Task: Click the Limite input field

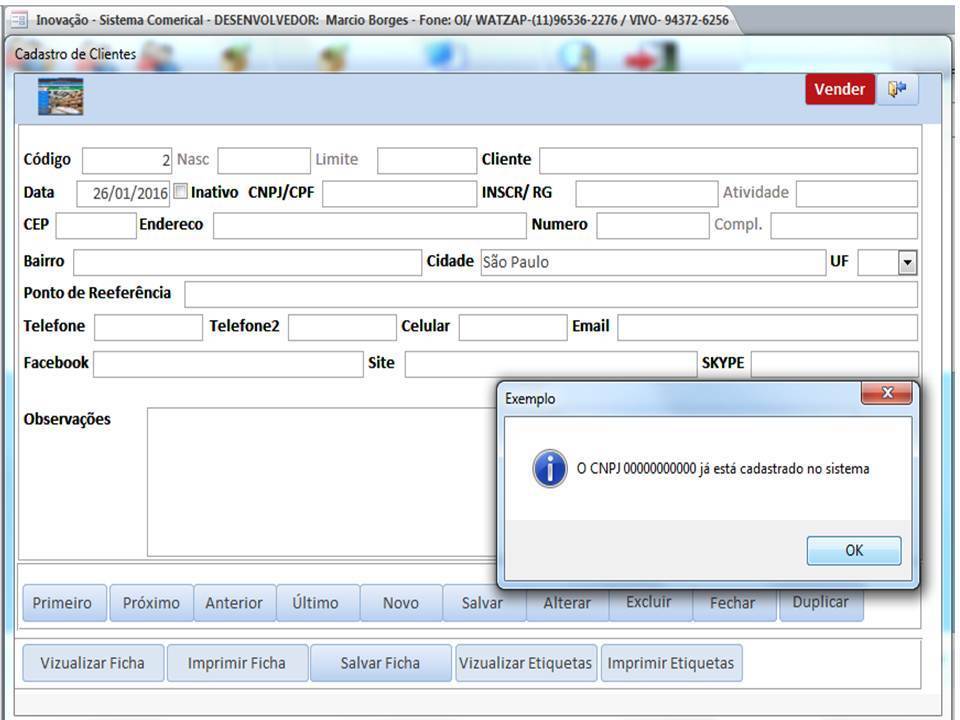Action: [427, 160]
